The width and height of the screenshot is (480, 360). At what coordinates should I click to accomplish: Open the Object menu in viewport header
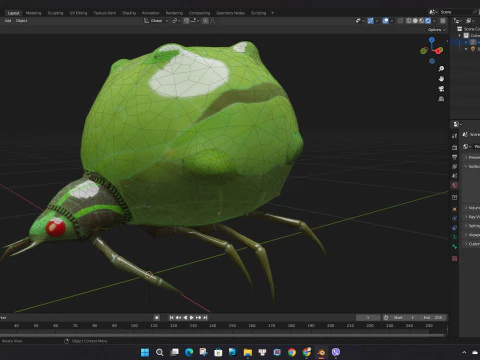pyautogui.click(x=21, y=21)
